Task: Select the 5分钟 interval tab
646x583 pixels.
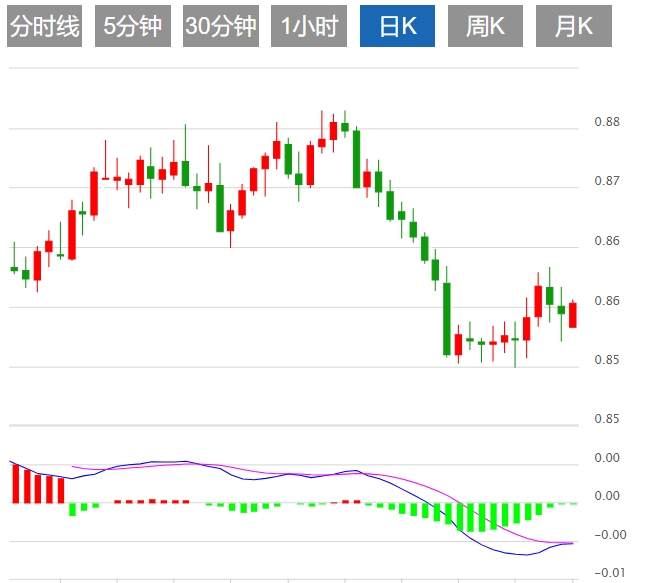Action: click(x=133, y=26)
